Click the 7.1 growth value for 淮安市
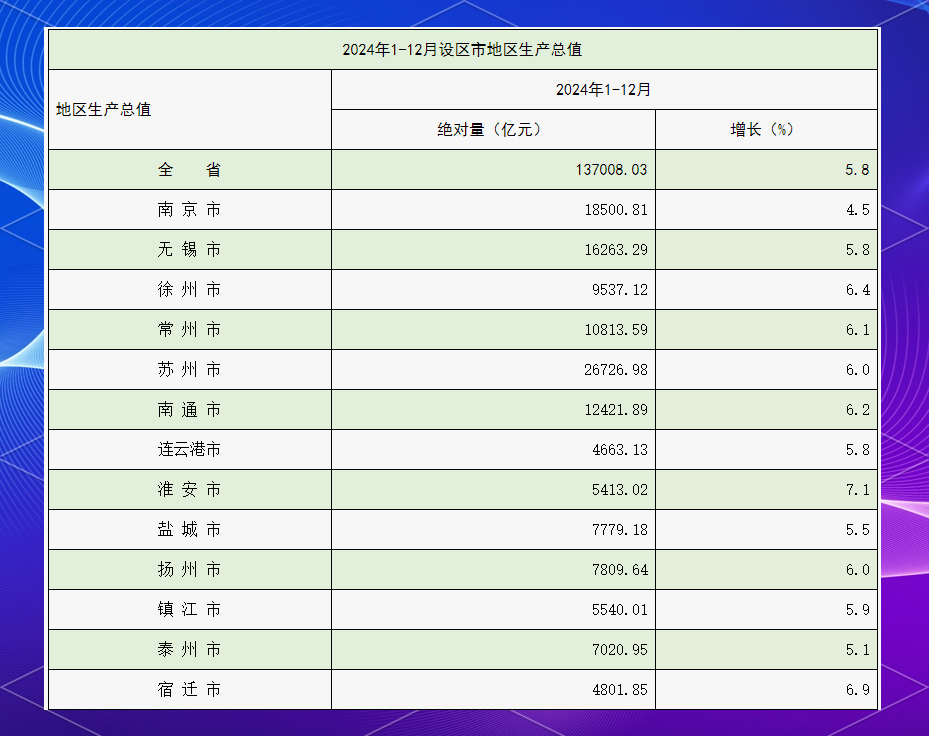Image resolution: width=929 pixels, height=736 pixels. (857, 490)
